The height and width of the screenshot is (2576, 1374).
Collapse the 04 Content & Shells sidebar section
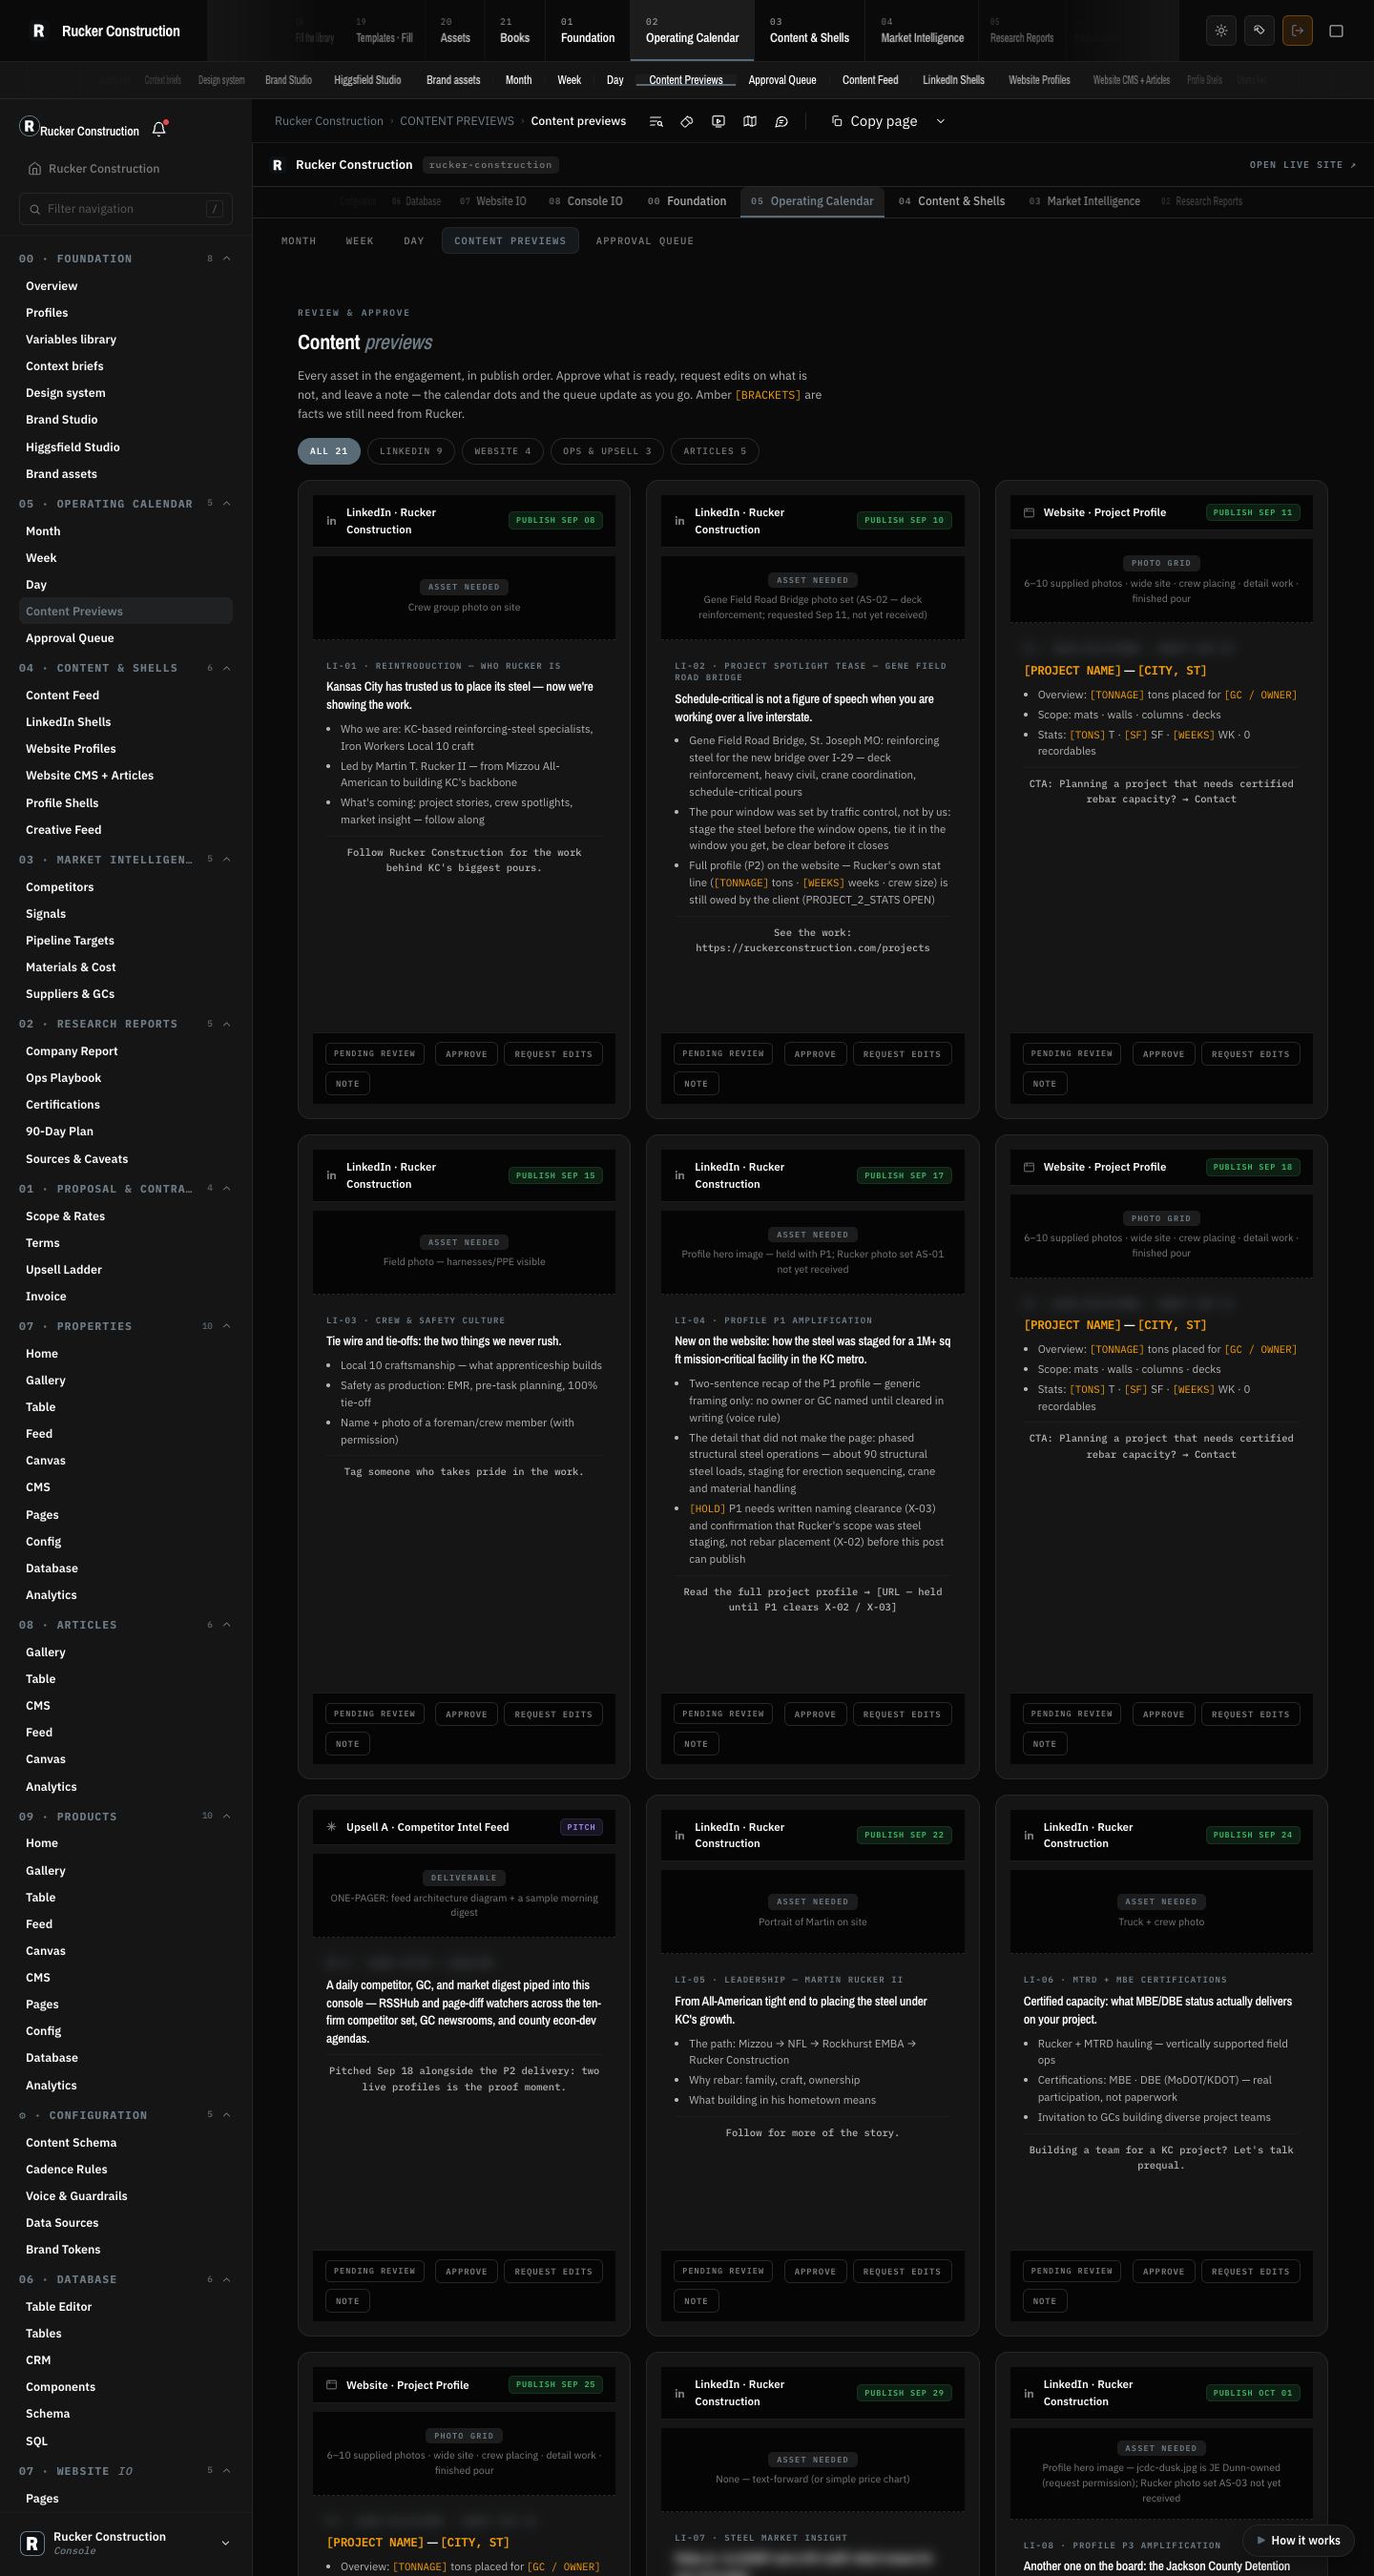coord(227,668)
